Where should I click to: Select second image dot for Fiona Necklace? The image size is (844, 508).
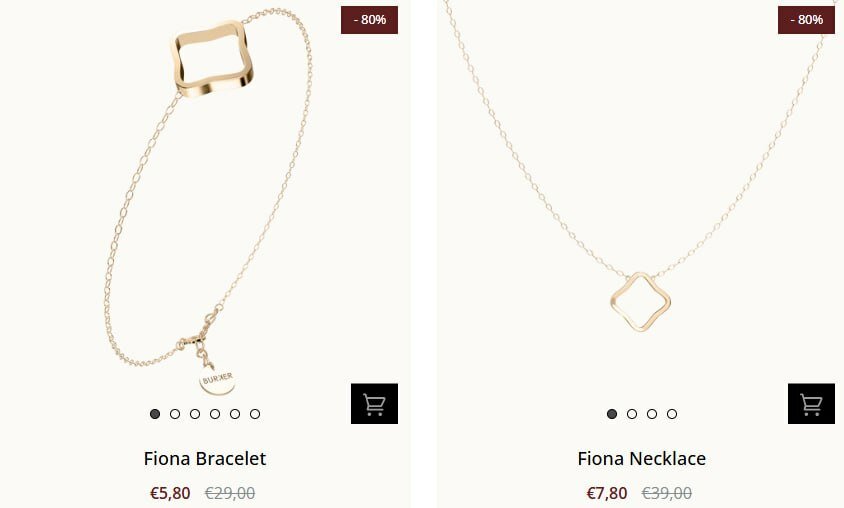(632, 414)
